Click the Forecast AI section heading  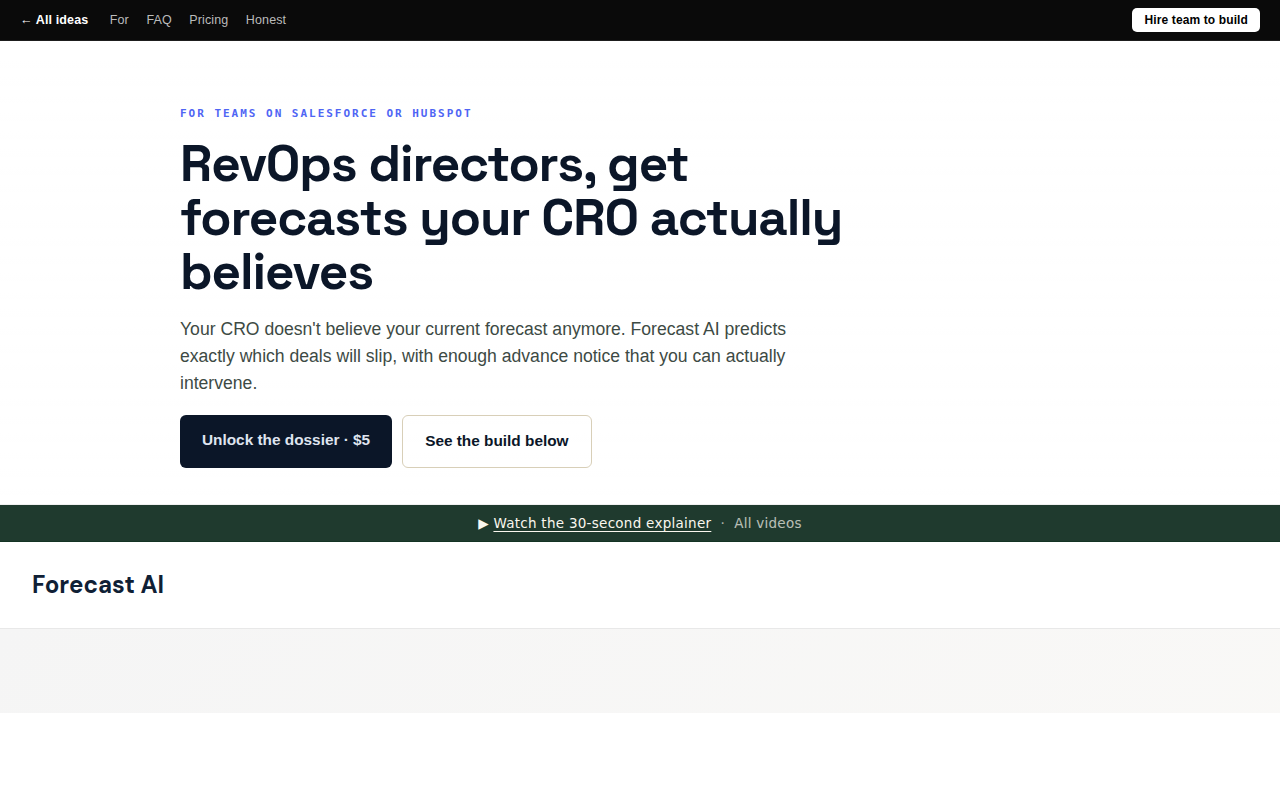point(98,585)
